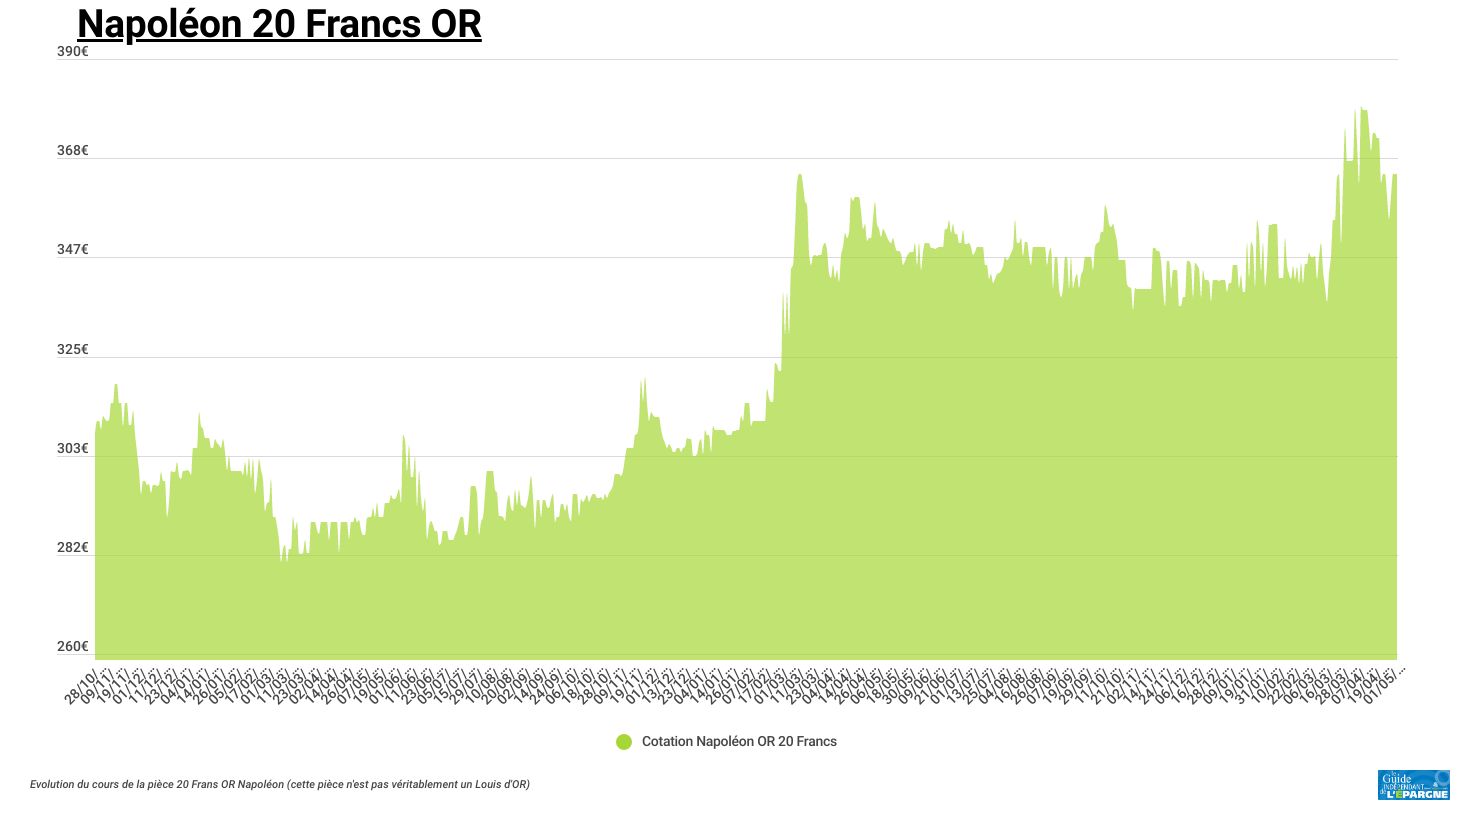The height and width of the screenshot is (815, 1480).
Task: Click the 368€ y-axis label
Action: point(72,151)
